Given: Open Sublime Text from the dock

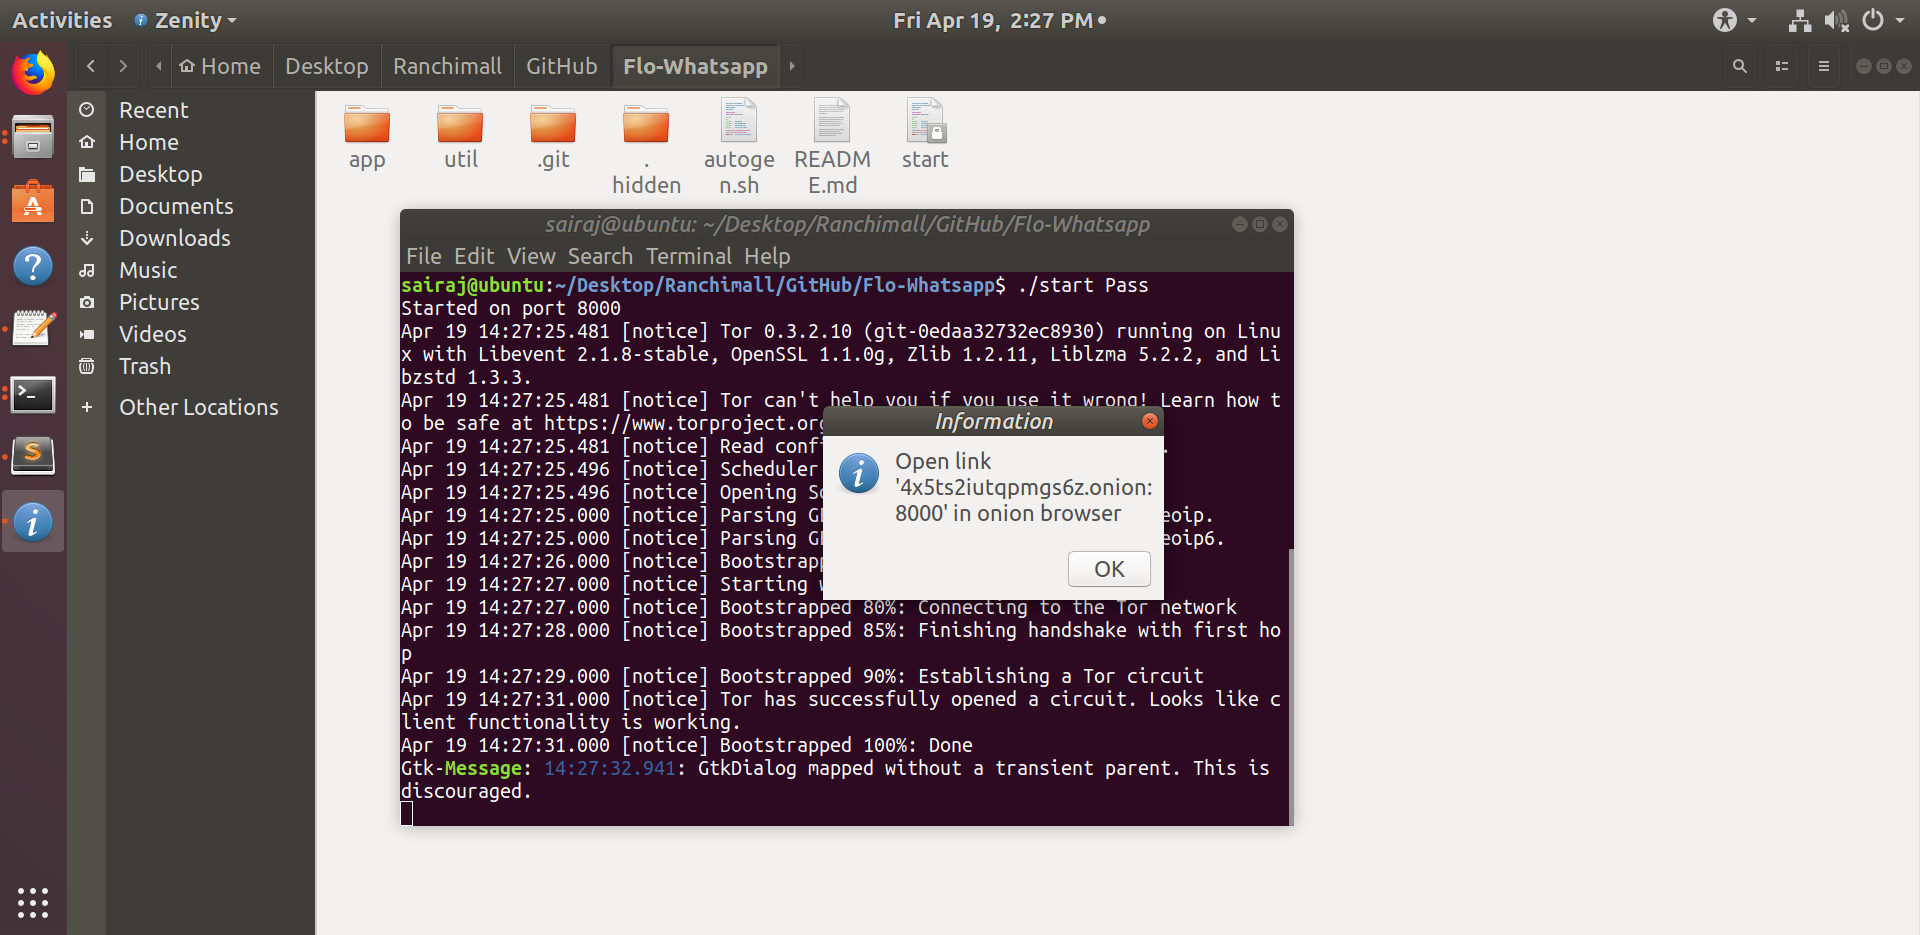Looking at the screenshot, I should (x=33, y=456).
